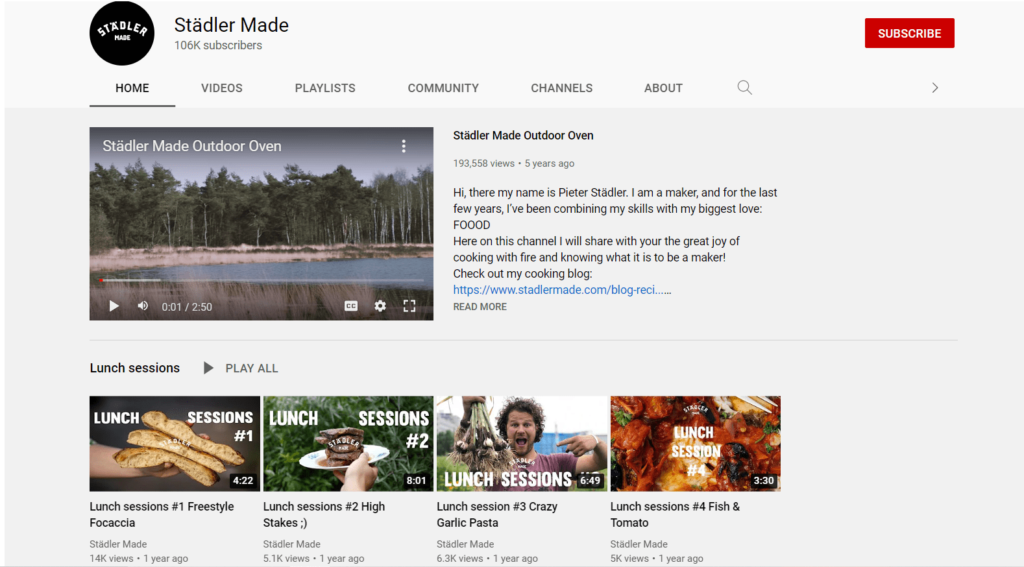Click the channel name under the High Stakes video
This screenshot has width=1024, height=567.
[x=292, y=543]
